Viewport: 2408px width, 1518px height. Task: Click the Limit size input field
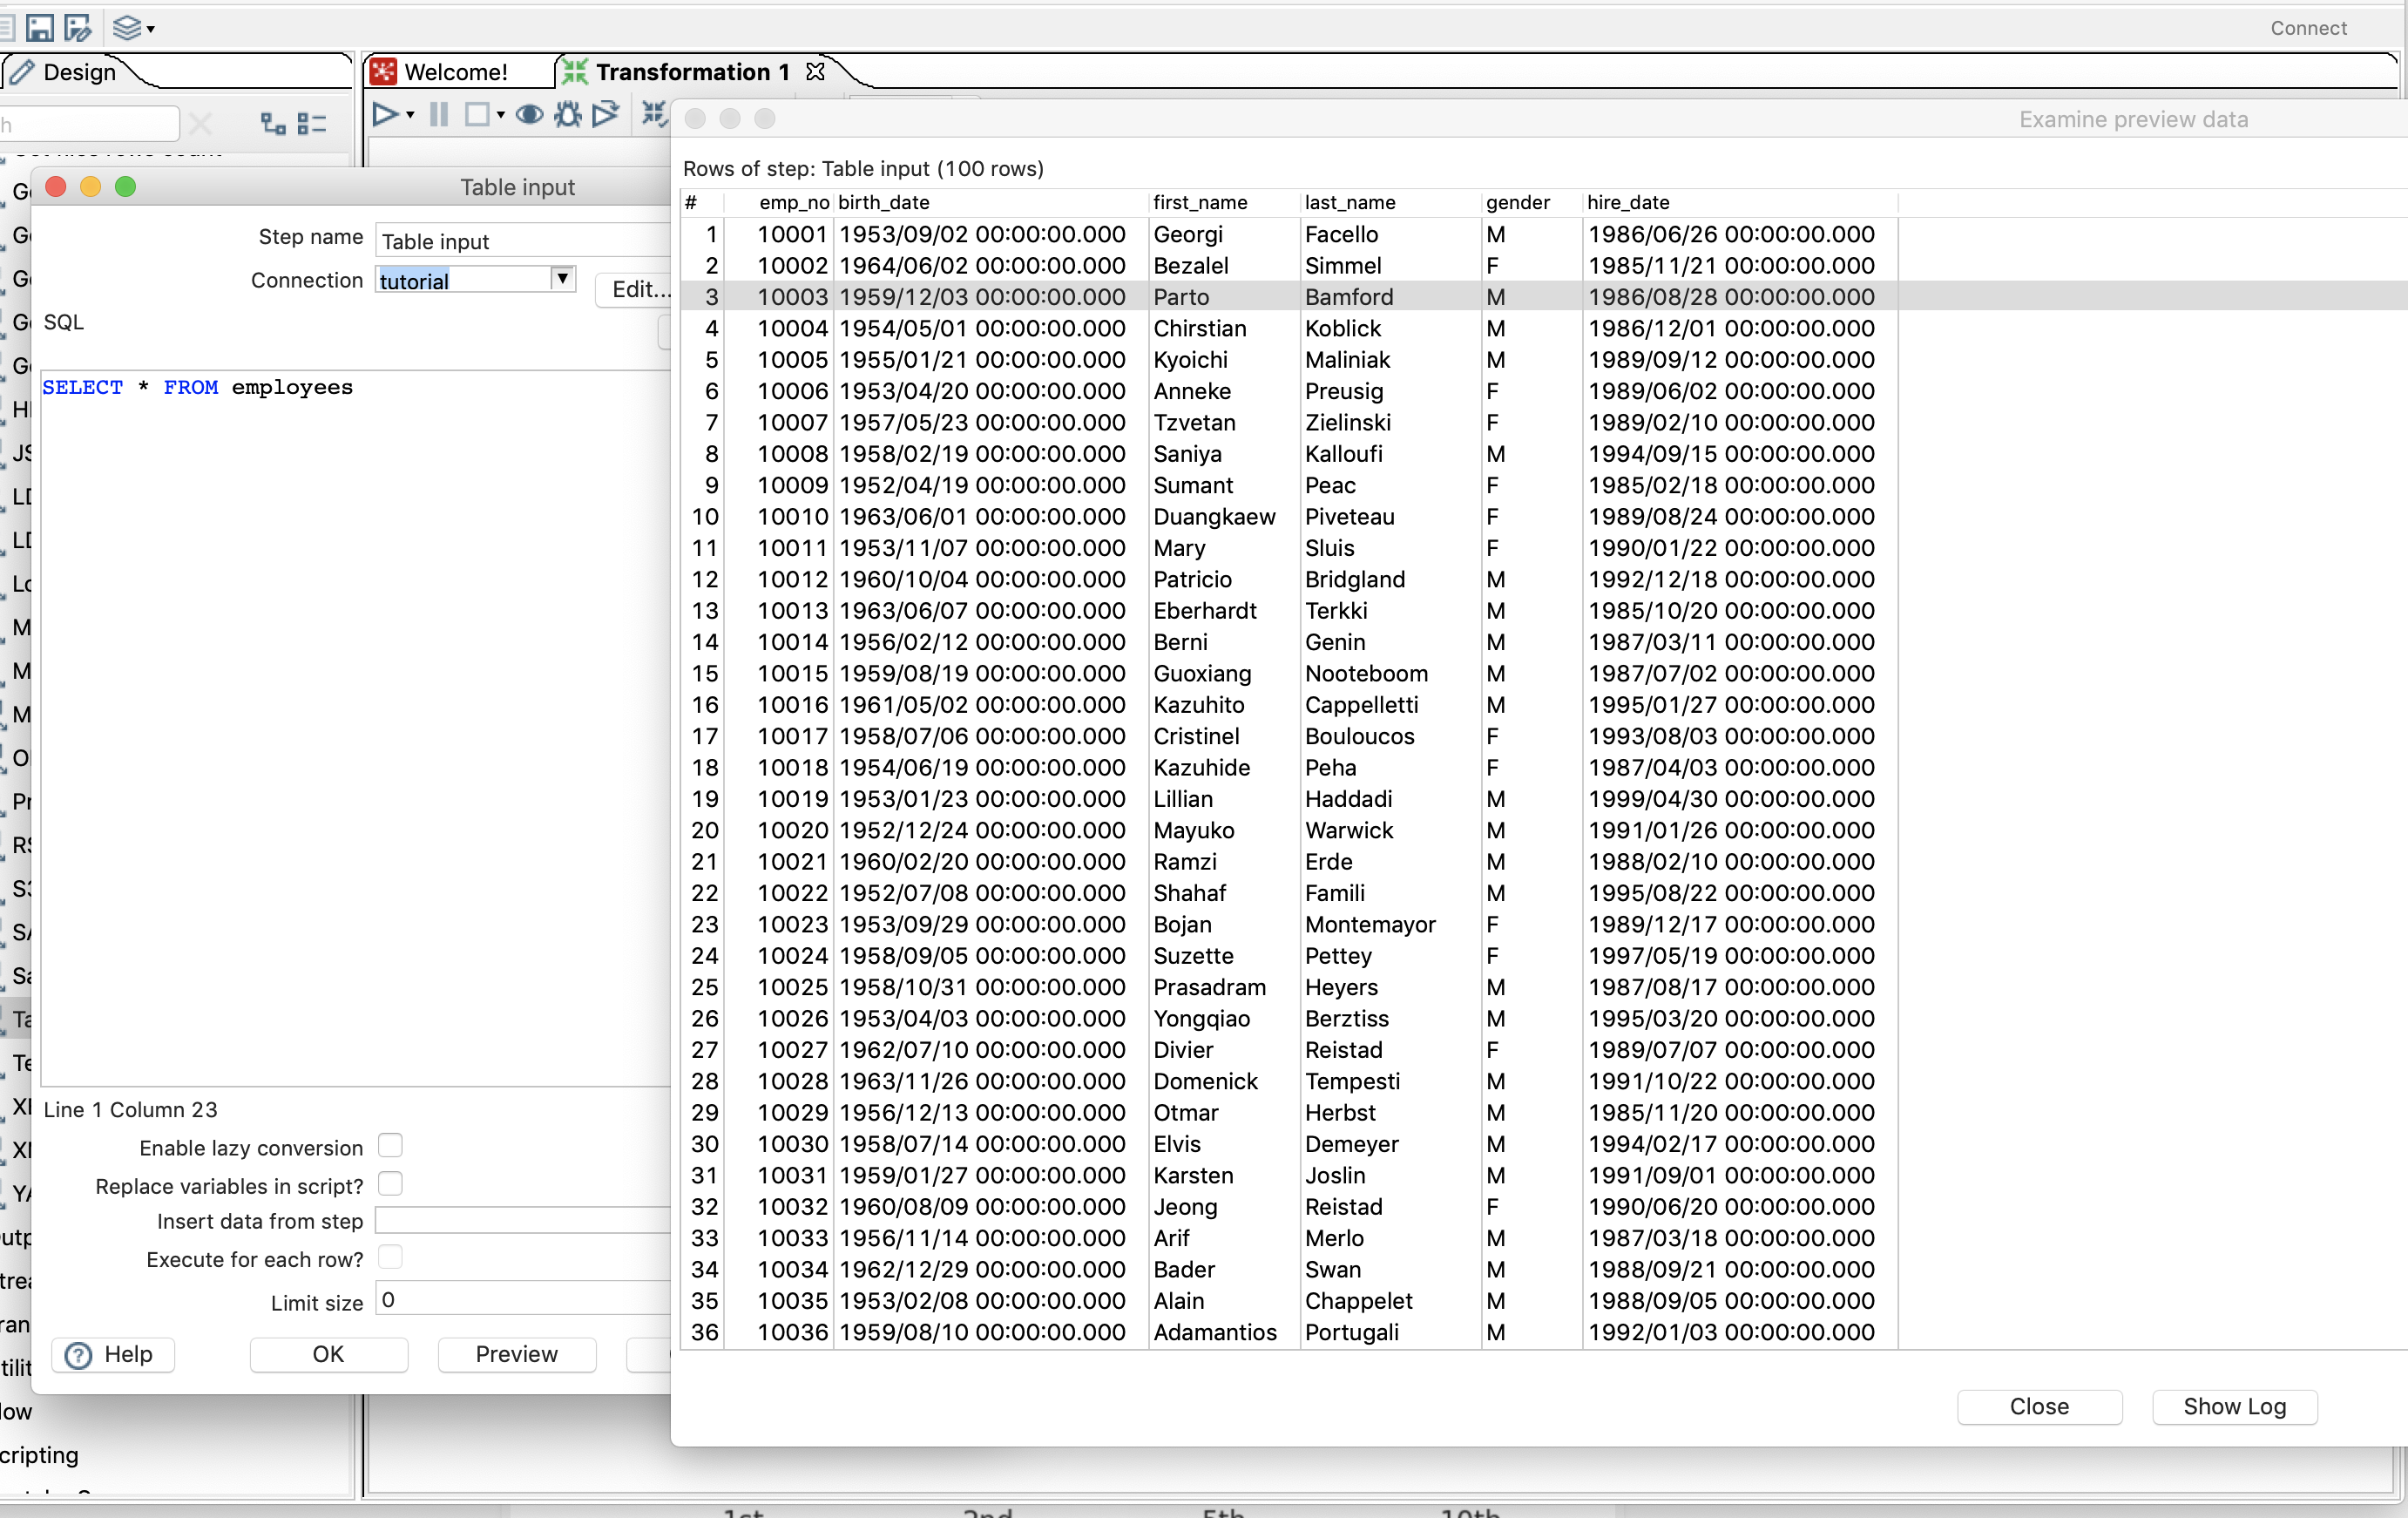[x=520, y=1300]
